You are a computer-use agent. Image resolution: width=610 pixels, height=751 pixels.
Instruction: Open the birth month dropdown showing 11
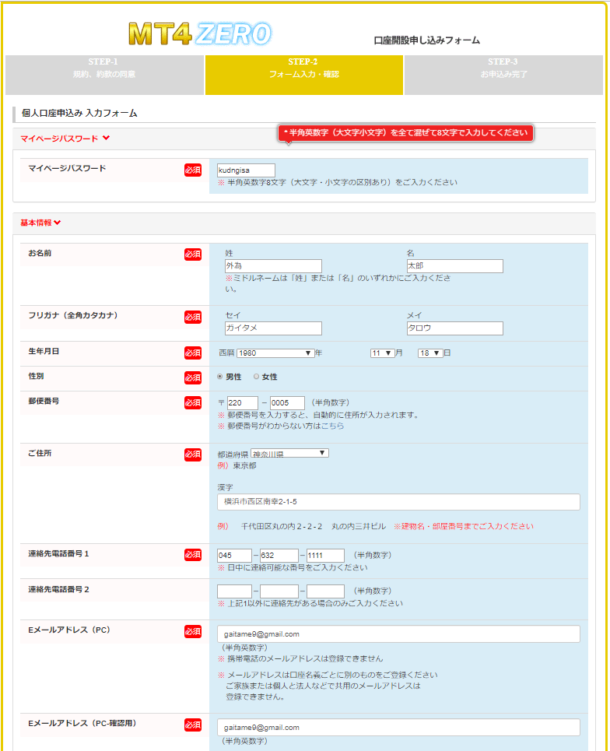381,353
